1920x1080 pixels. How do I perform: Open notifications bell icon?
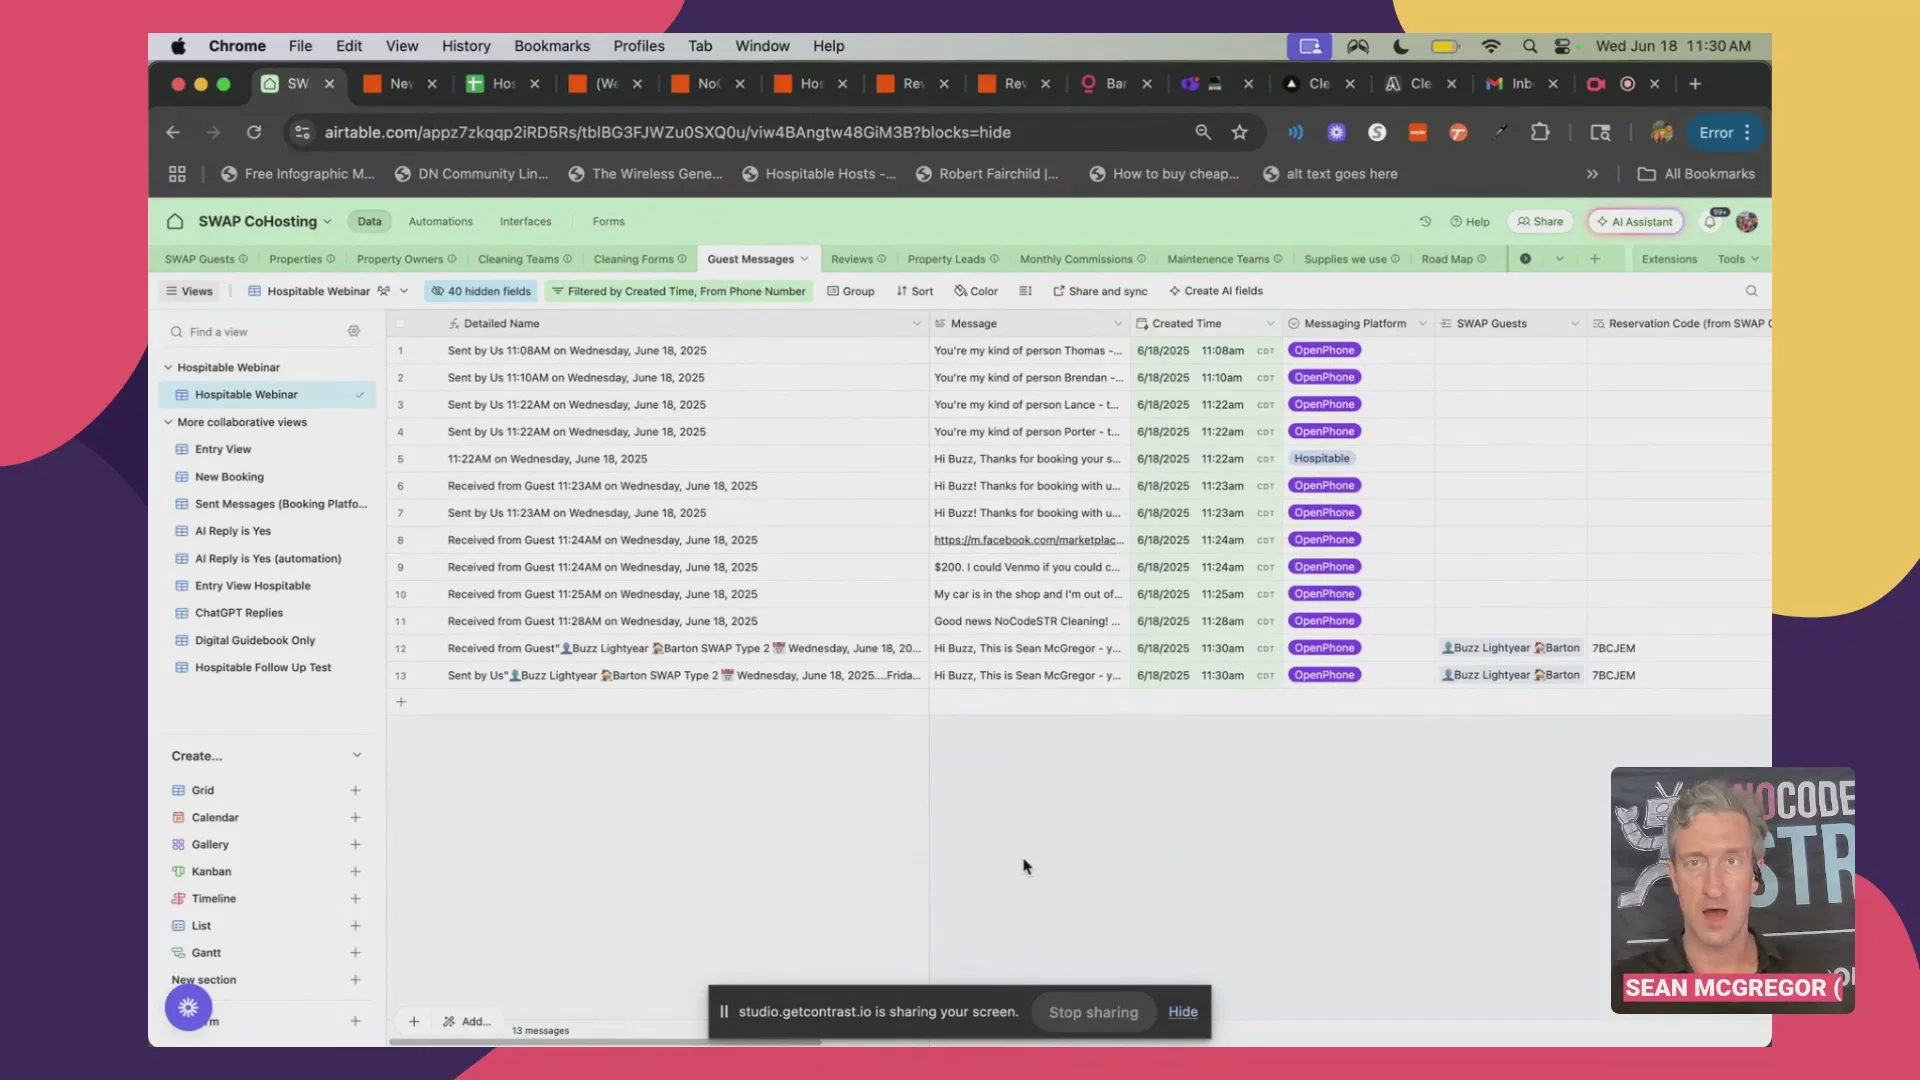(x=1711, y=222)
